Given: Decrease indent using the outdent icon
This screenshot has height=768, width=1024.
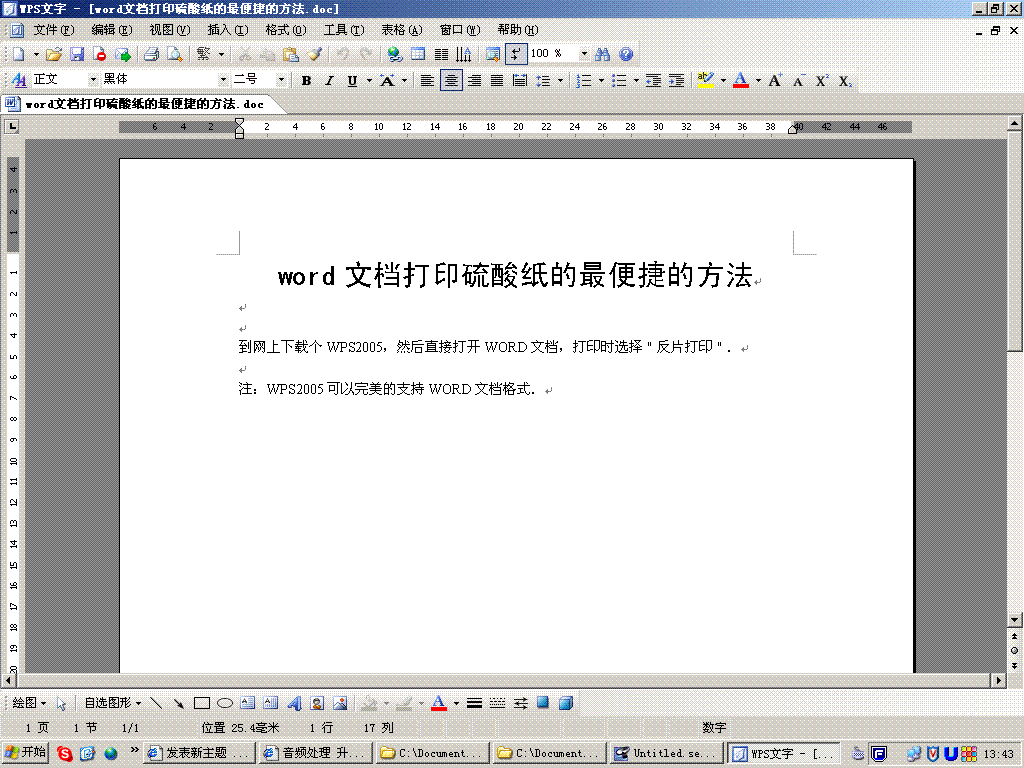Looking at the screenshot, I should click(653, 80).
